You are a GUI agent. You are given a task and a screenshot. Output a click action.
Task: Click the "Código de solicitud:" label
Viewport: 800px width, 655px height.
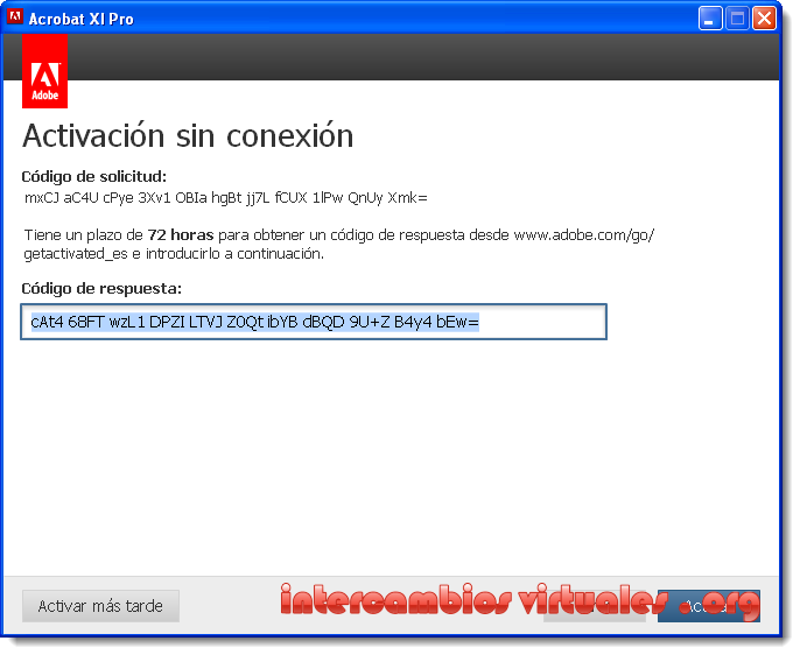coord(94,177)
